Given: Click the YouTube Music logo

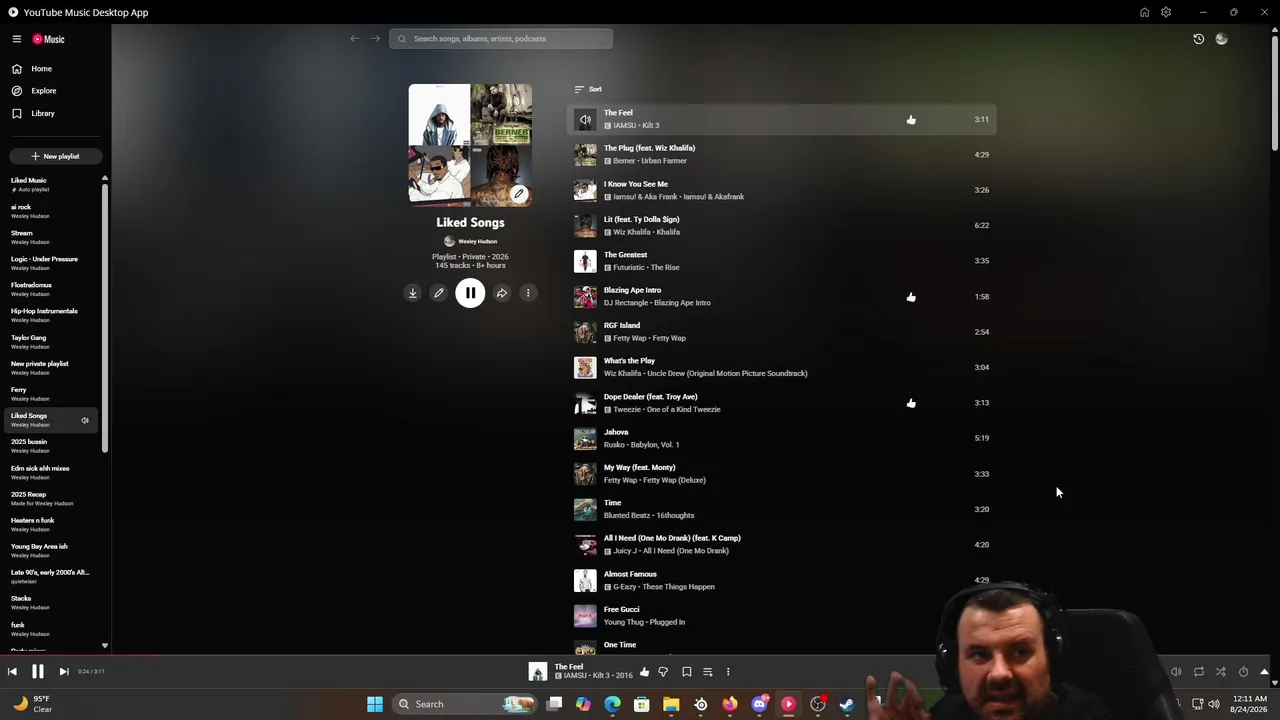Looking at the screenshot, I should [x=48, y=39].
